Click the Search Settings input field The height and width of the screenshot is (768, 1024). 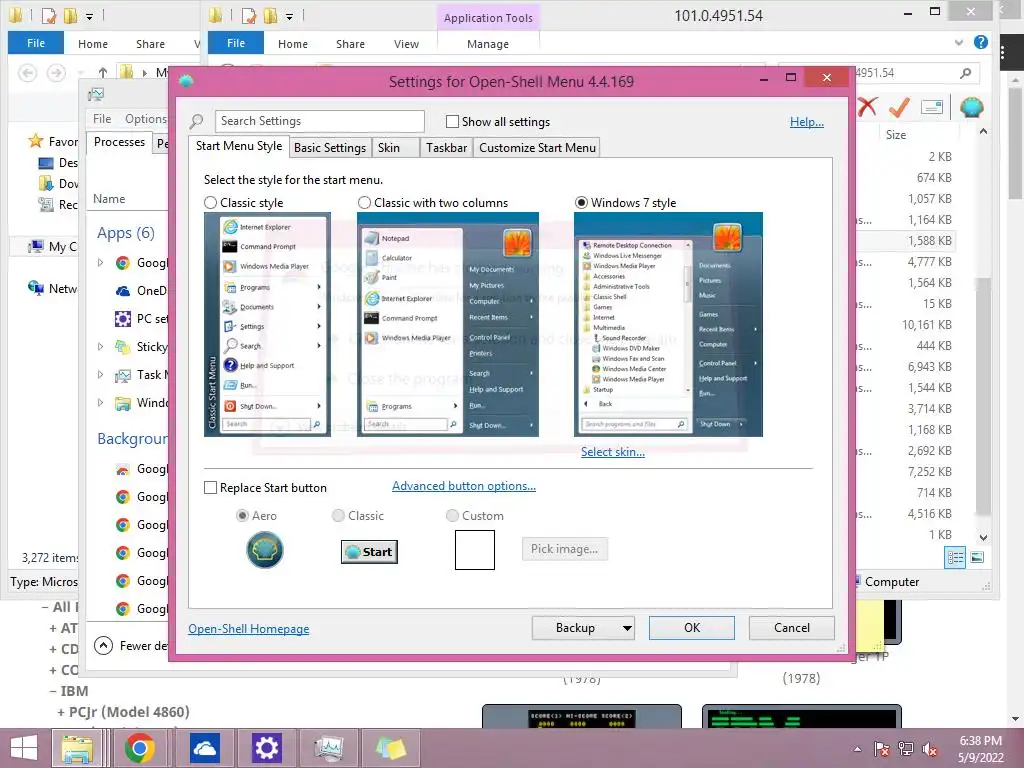pos(320,121)
